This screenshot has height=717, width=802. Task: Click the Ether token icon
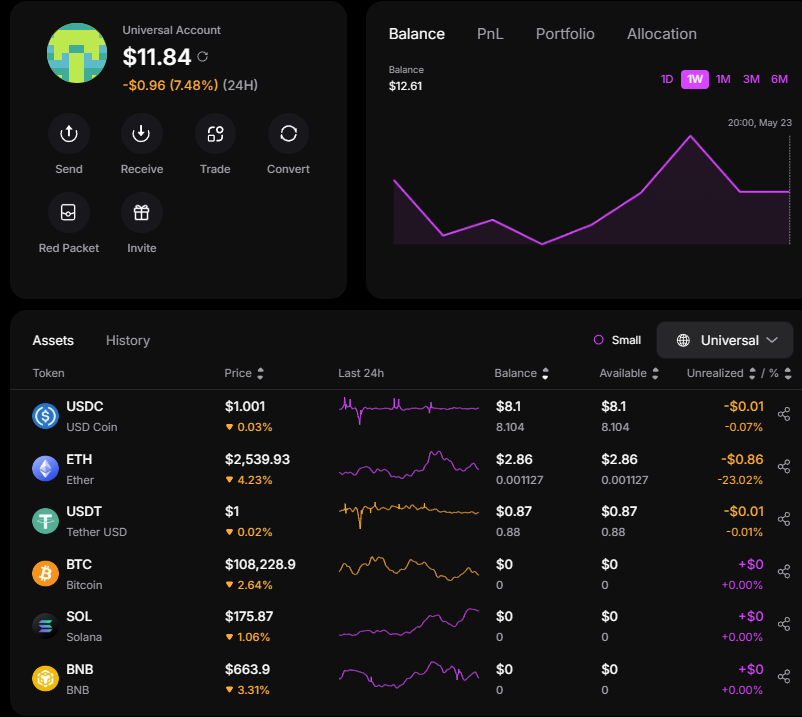46,468
